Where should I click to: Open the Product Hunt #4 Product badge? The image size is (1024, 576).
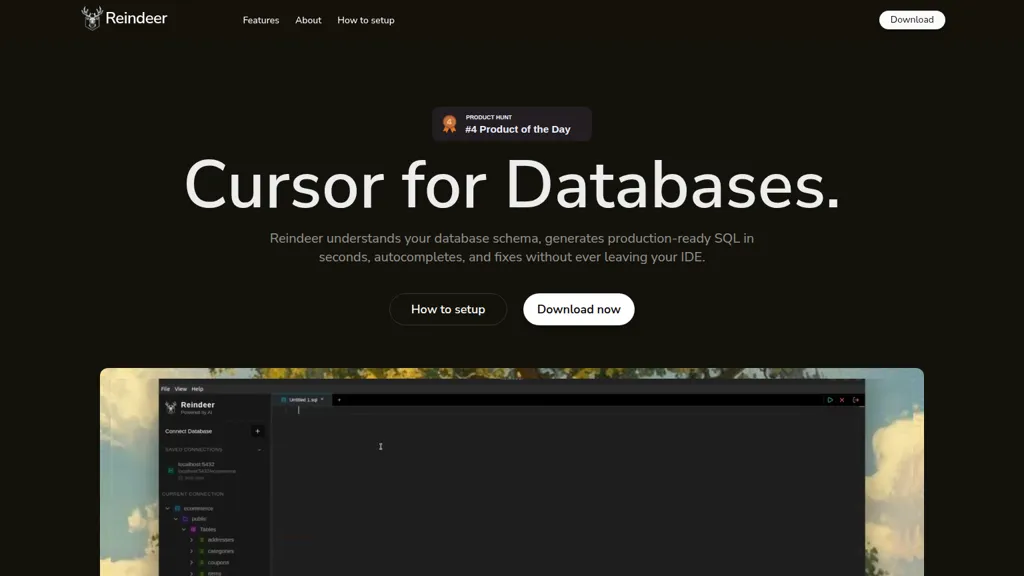click(512, 124)
